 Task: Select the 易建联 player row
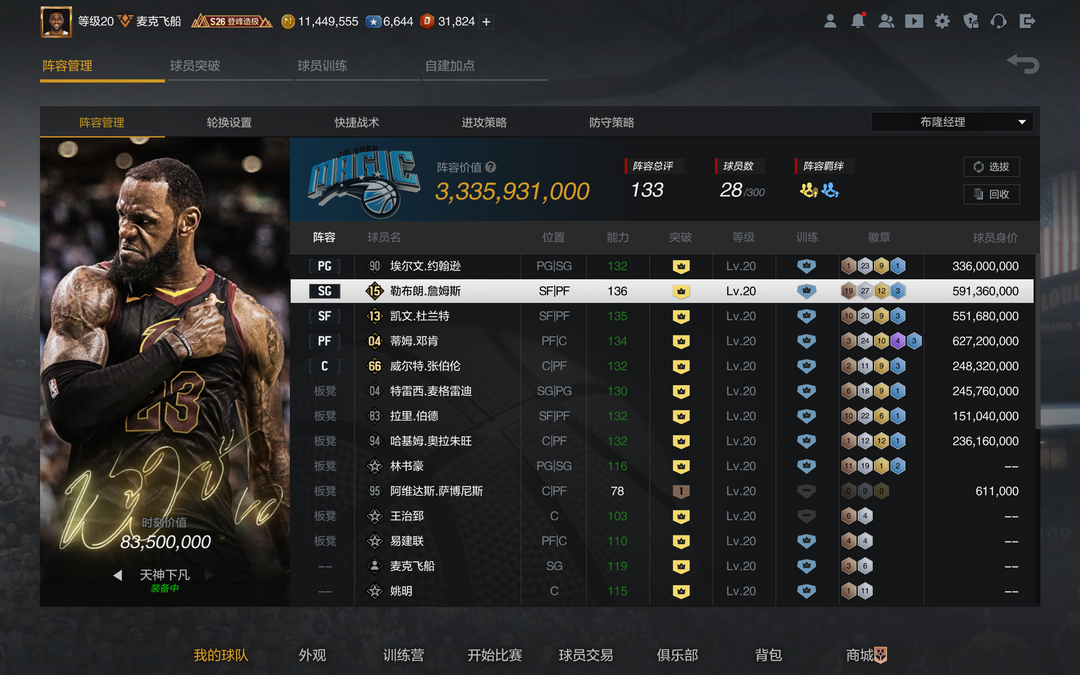click(662, 541)
